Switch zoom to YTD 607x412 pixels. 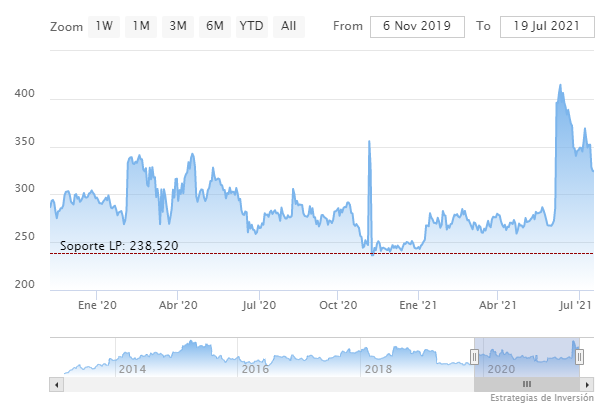251,26
